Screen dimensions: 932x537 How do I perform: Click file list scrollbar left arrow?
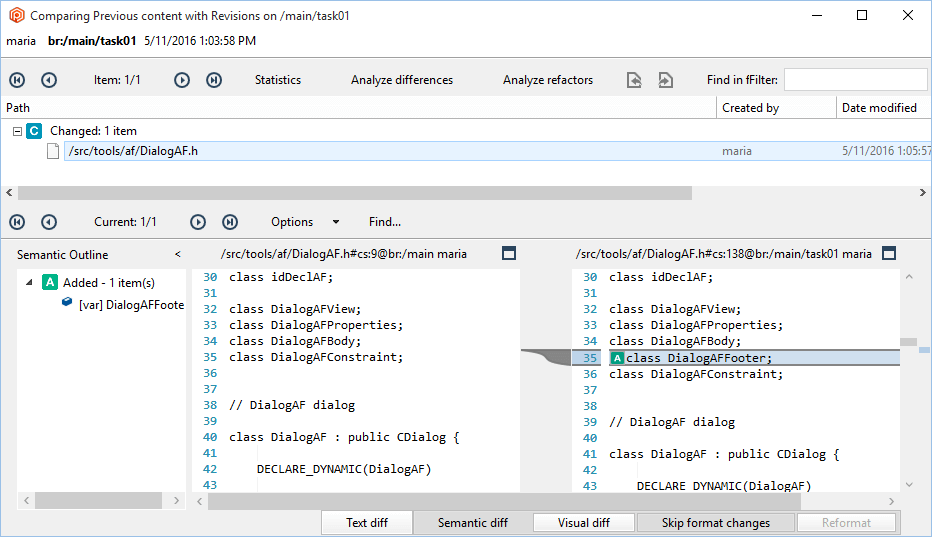point(9,193)
